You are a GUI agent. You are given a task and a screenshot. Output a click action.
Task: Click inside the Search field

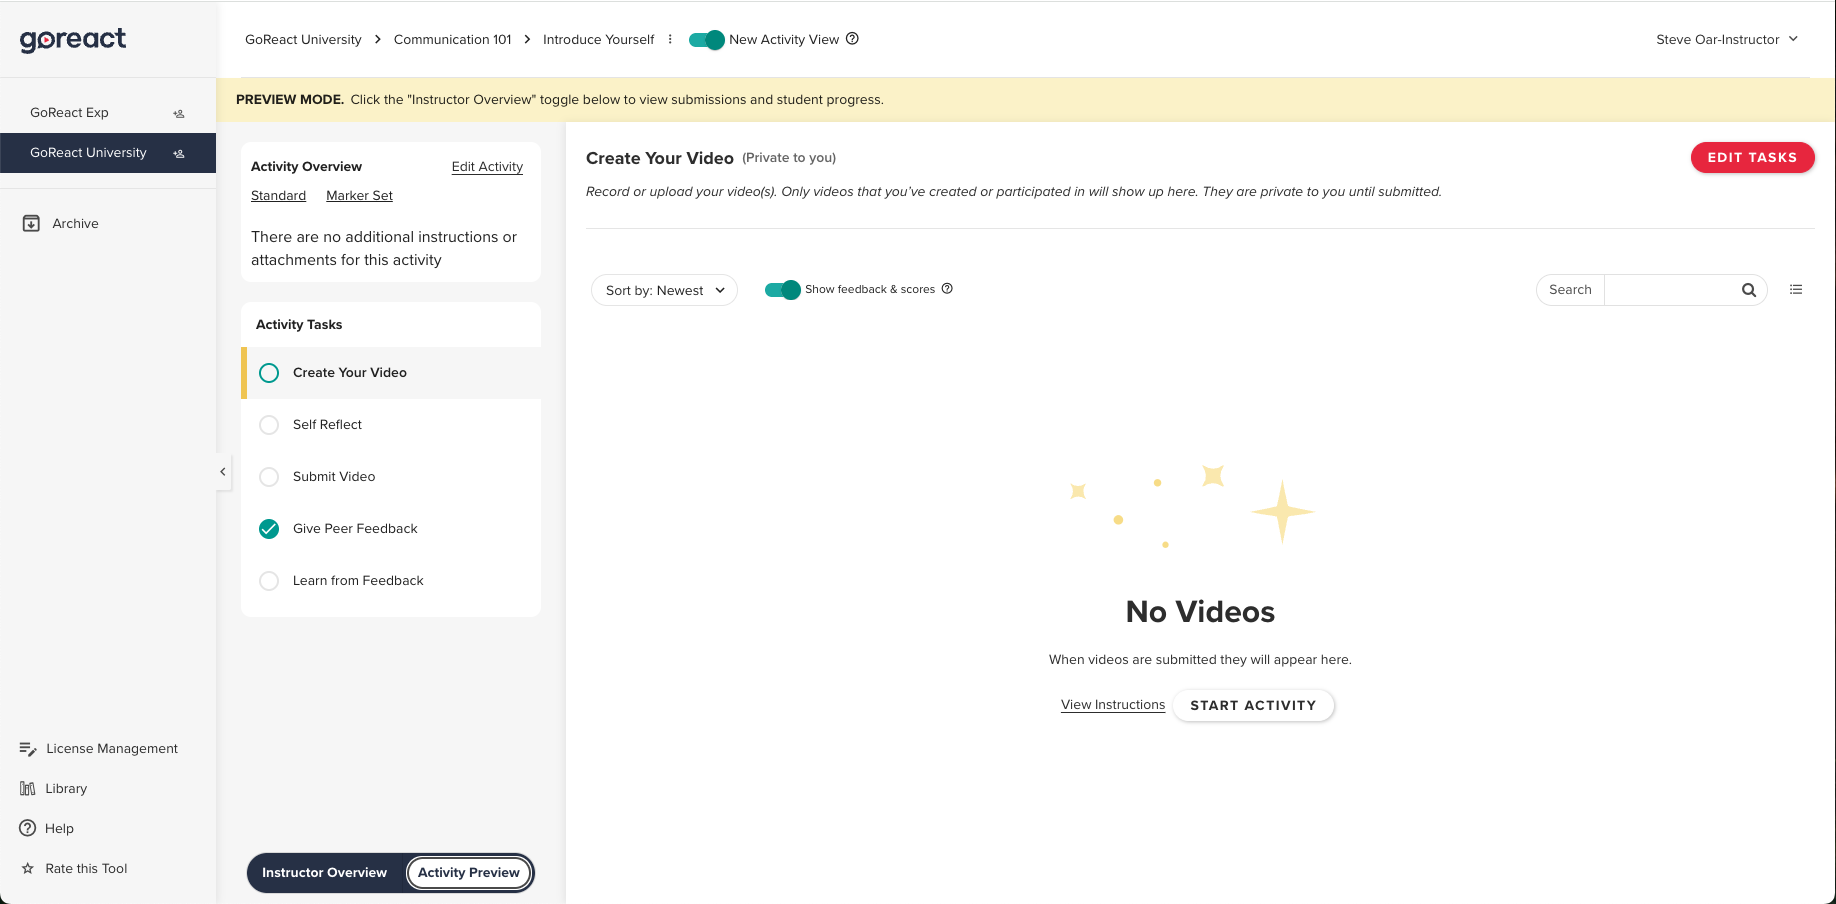(x=1665, y=289)
